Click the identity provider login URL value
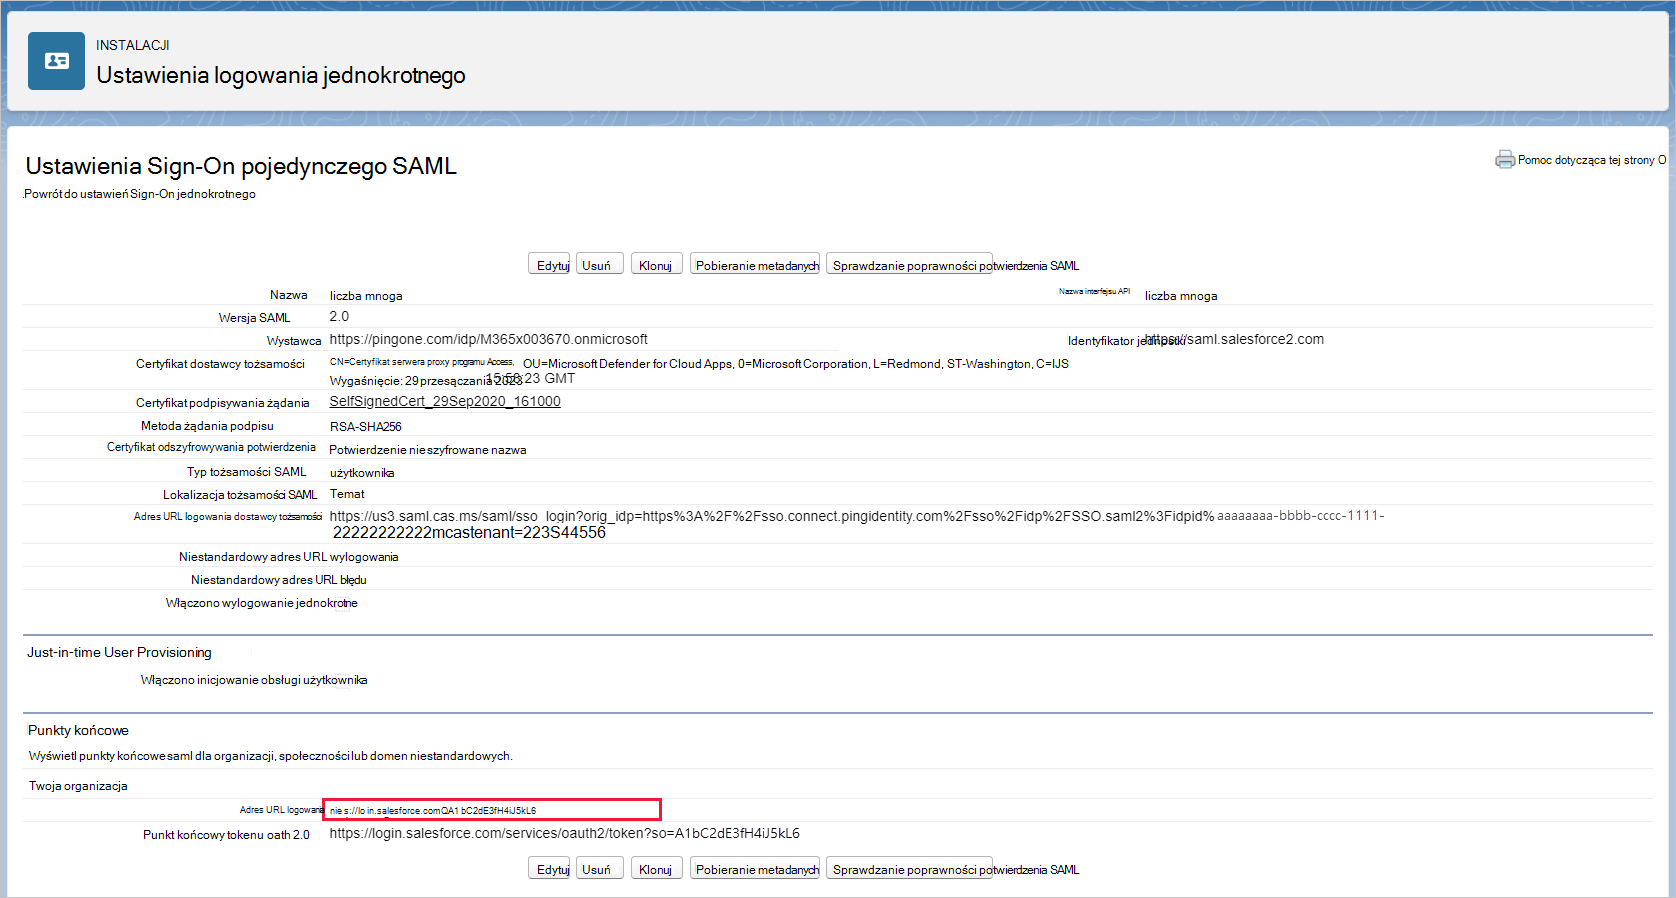Screen dimensions: 1676x898 857,524
